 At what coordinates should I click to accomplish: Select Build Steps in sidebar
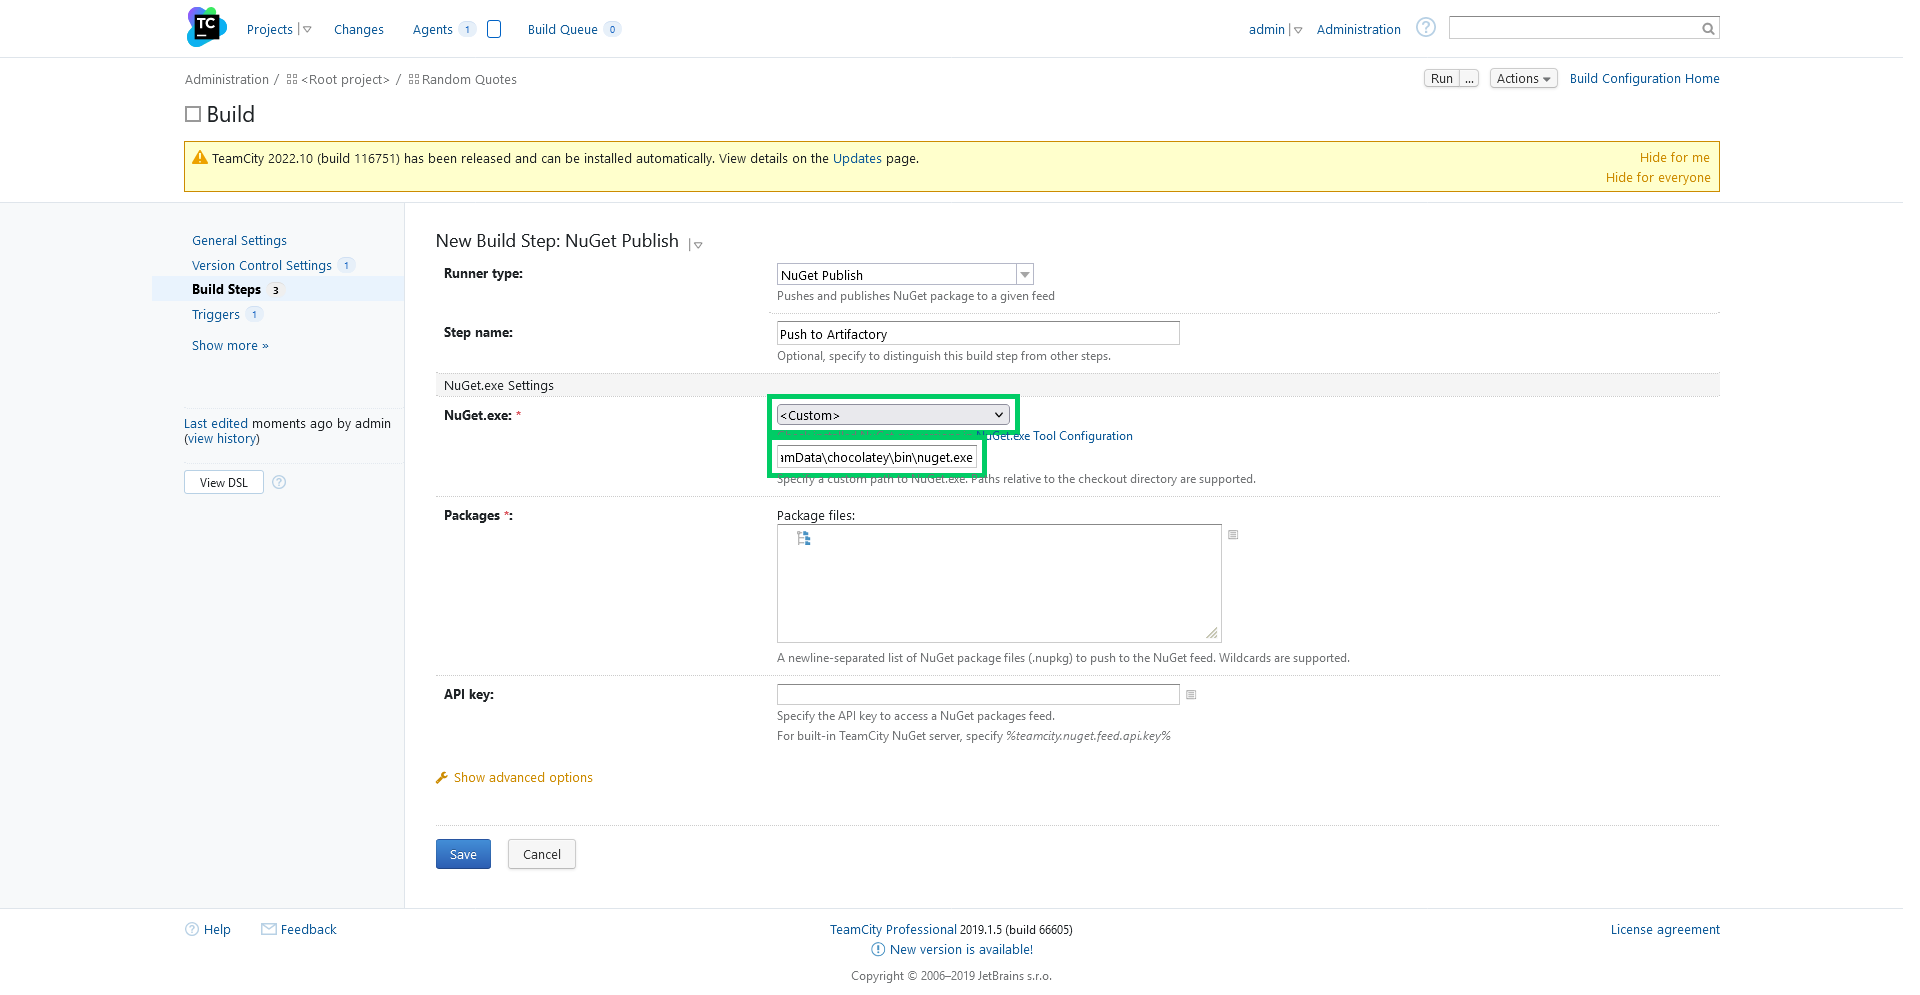pos(226,289)
